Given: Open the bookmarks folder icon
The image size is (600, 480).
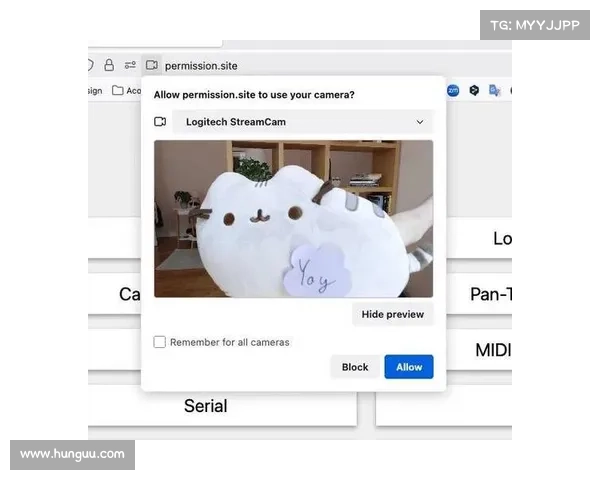Looking at the screenshot, I should coord(118,91).
